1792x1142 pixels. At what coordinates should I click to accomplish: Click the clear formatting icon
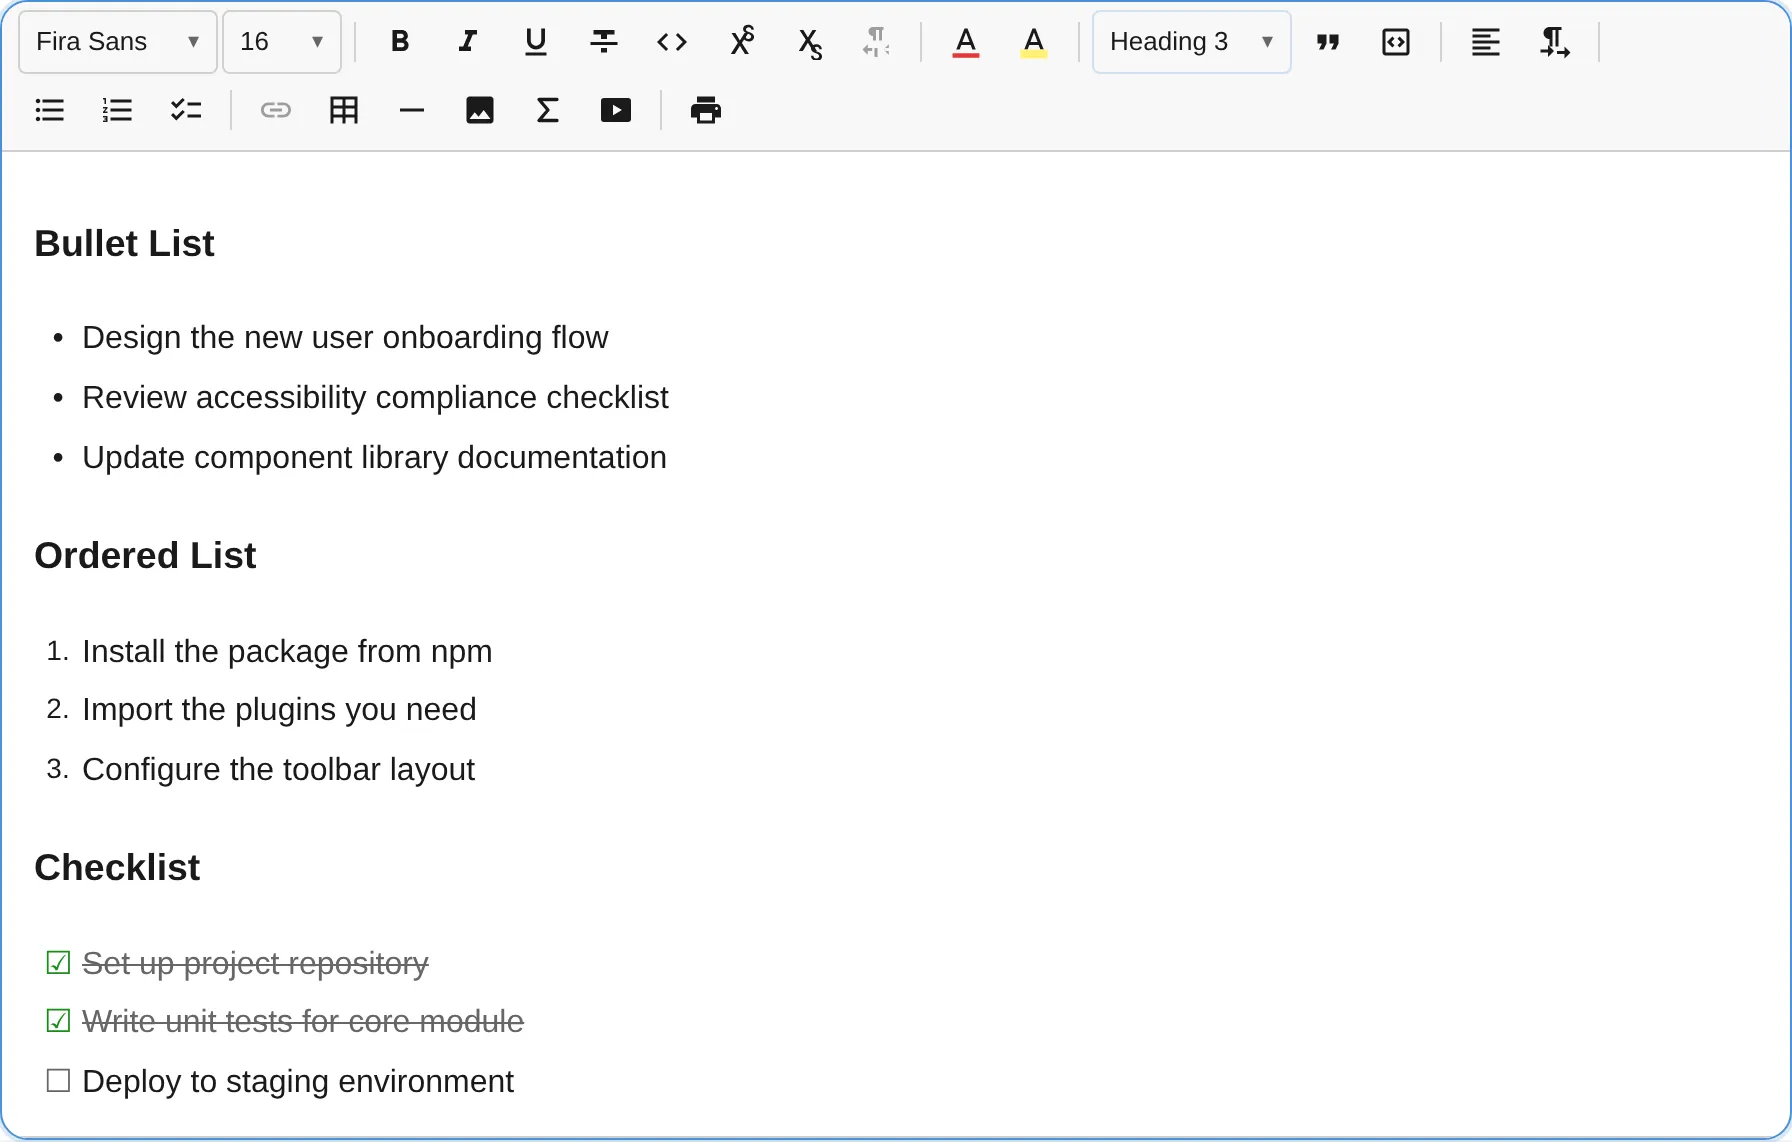877,42
